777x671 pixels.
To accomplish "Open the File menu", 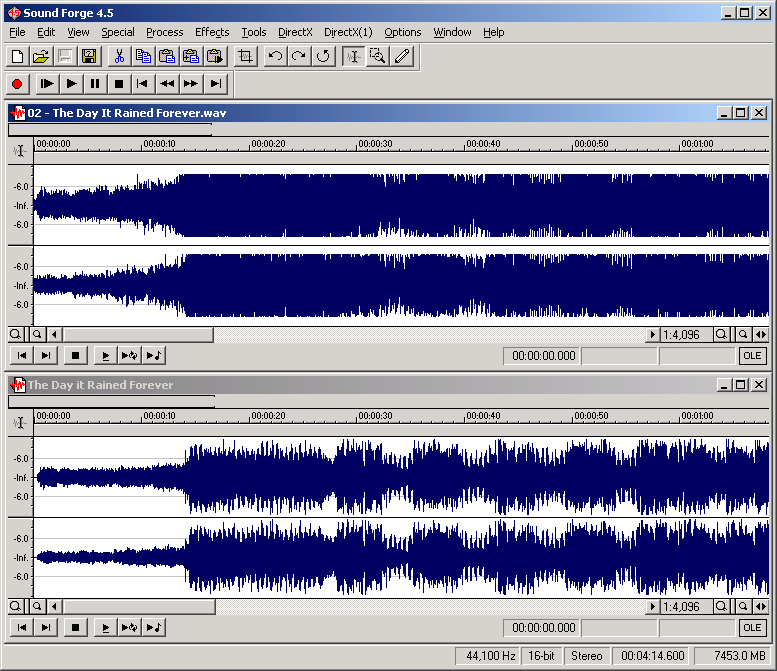I will (x=17, y=32).
